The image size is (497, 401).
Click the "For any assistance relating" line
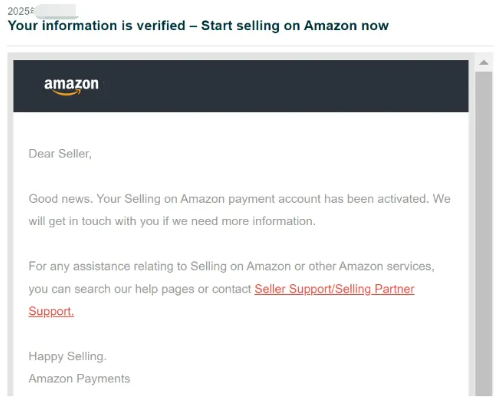(231, 266)
